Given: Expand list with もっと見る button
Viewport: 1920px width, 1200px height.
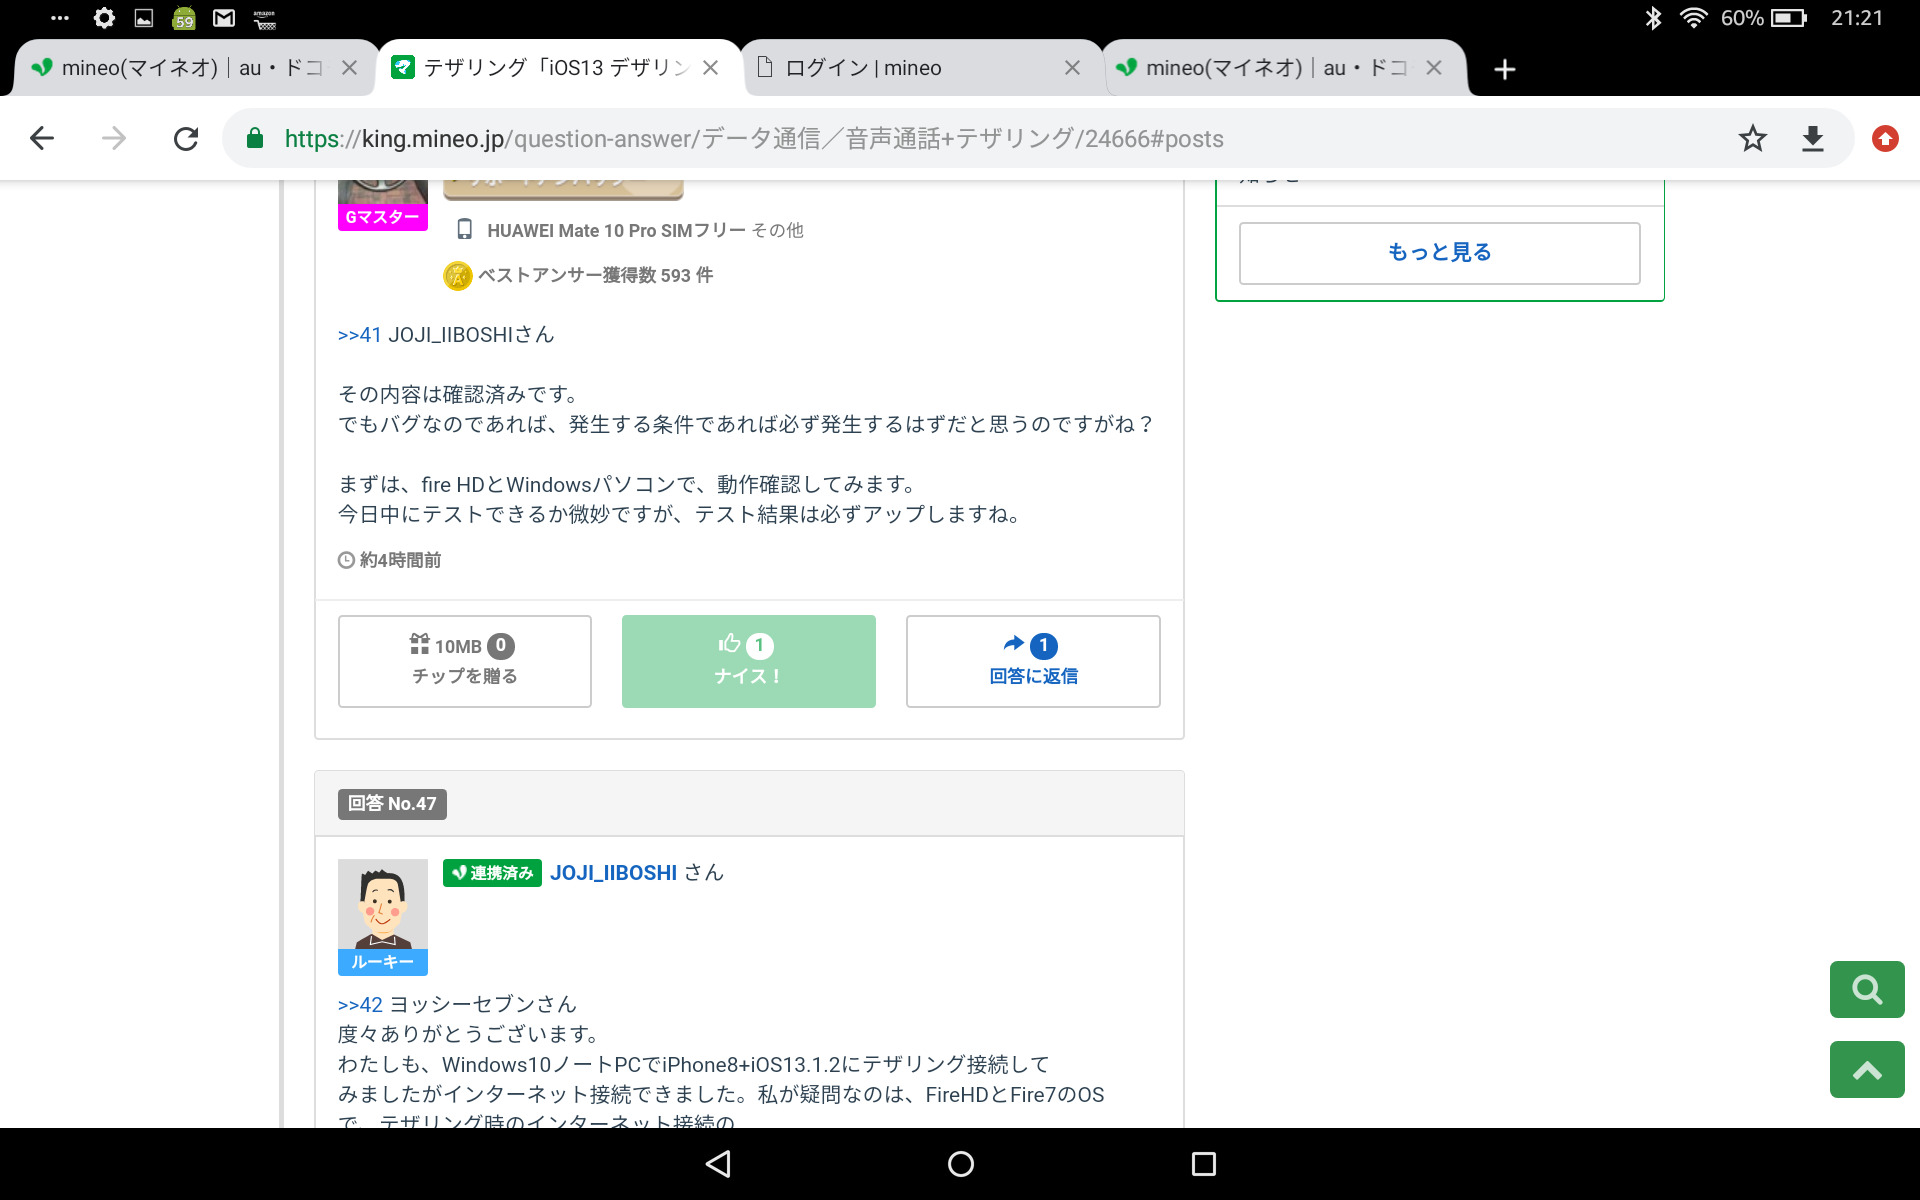Looking at the screenshot, I should coord(1439,253).
